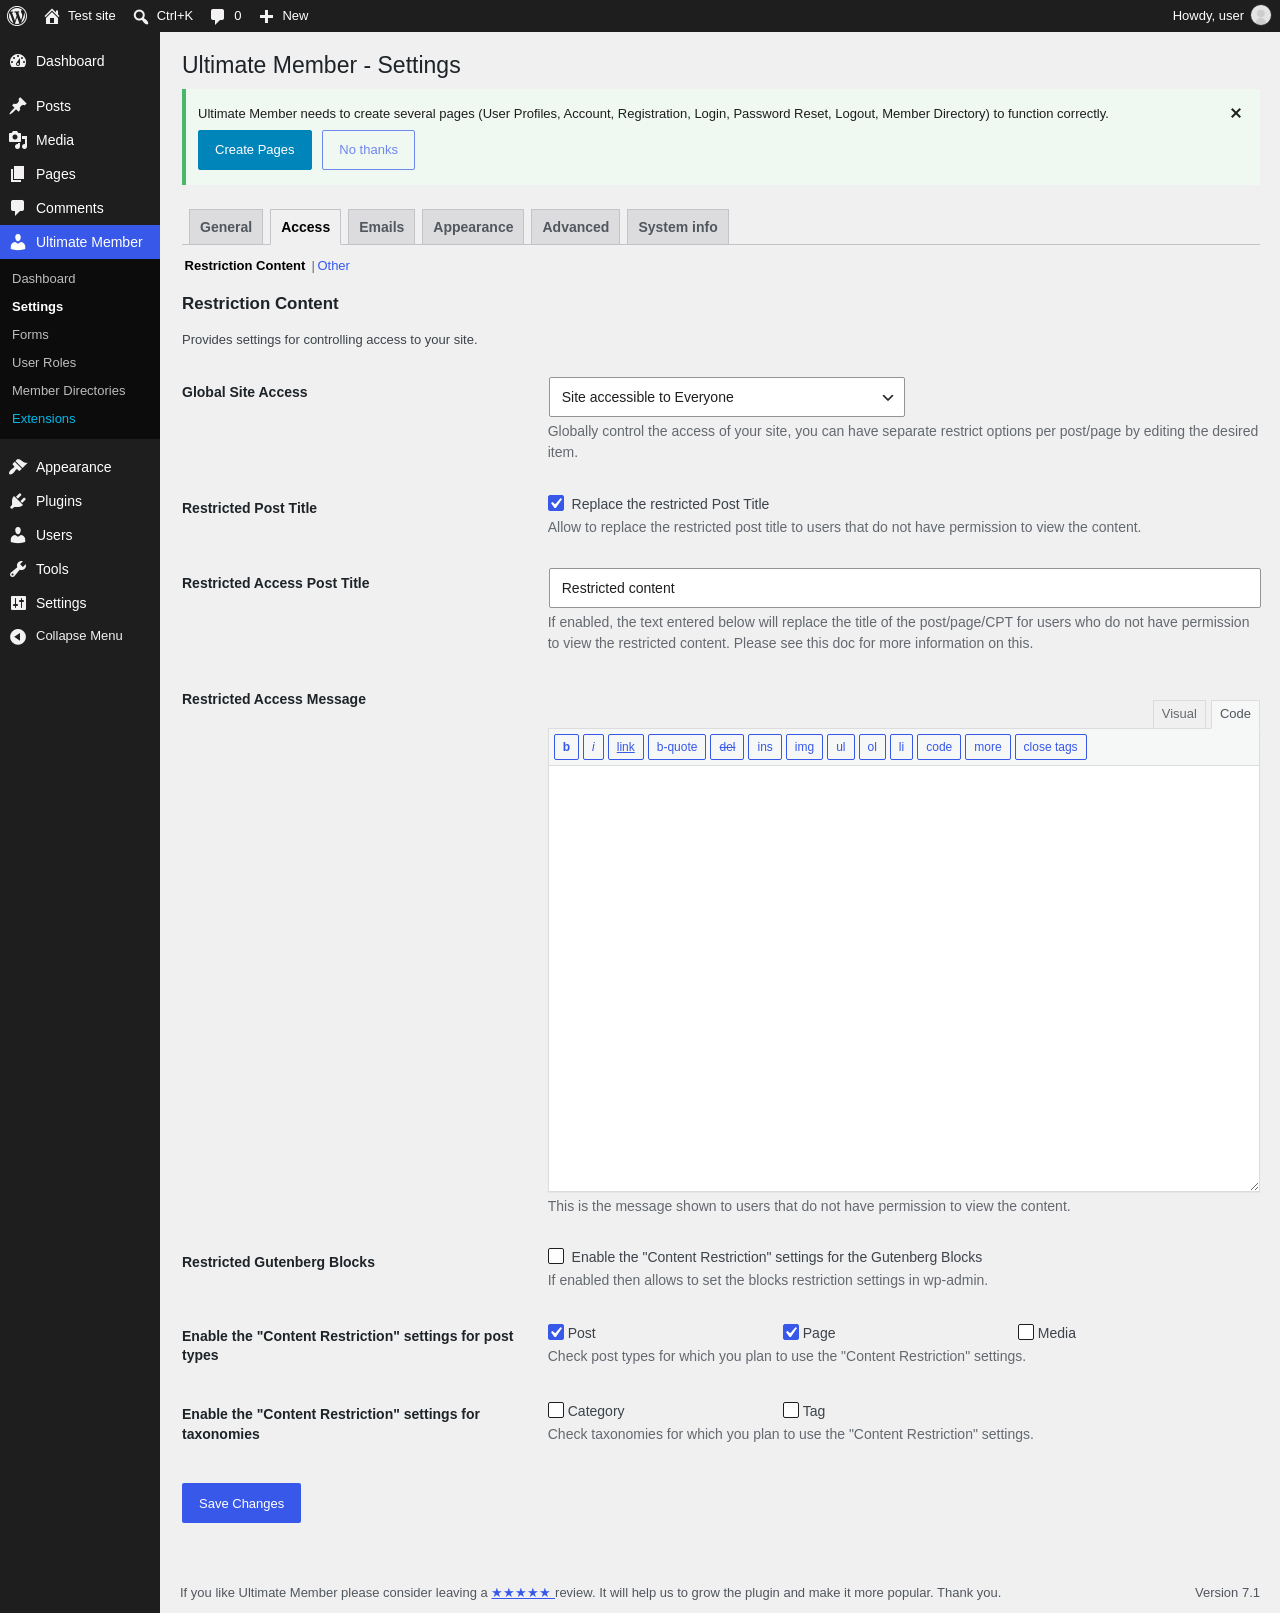Viewport: 1280px width, 1613px height.
Task: Click the italic 'i' editor button
Action: 593,747
